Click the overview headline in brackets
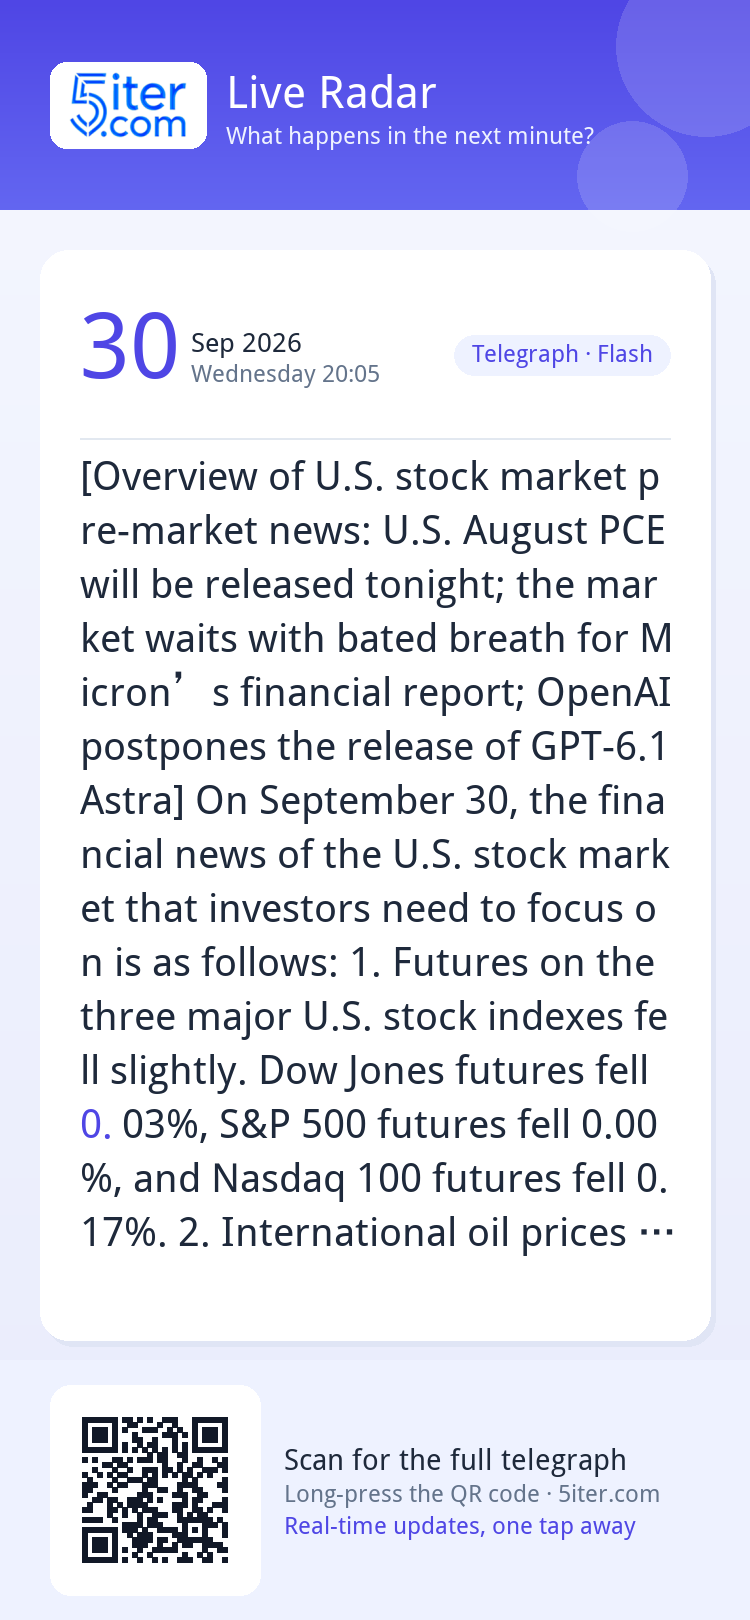Viewport: 750px width, 1620px height. pyautogui.click(x=375, y=638)
